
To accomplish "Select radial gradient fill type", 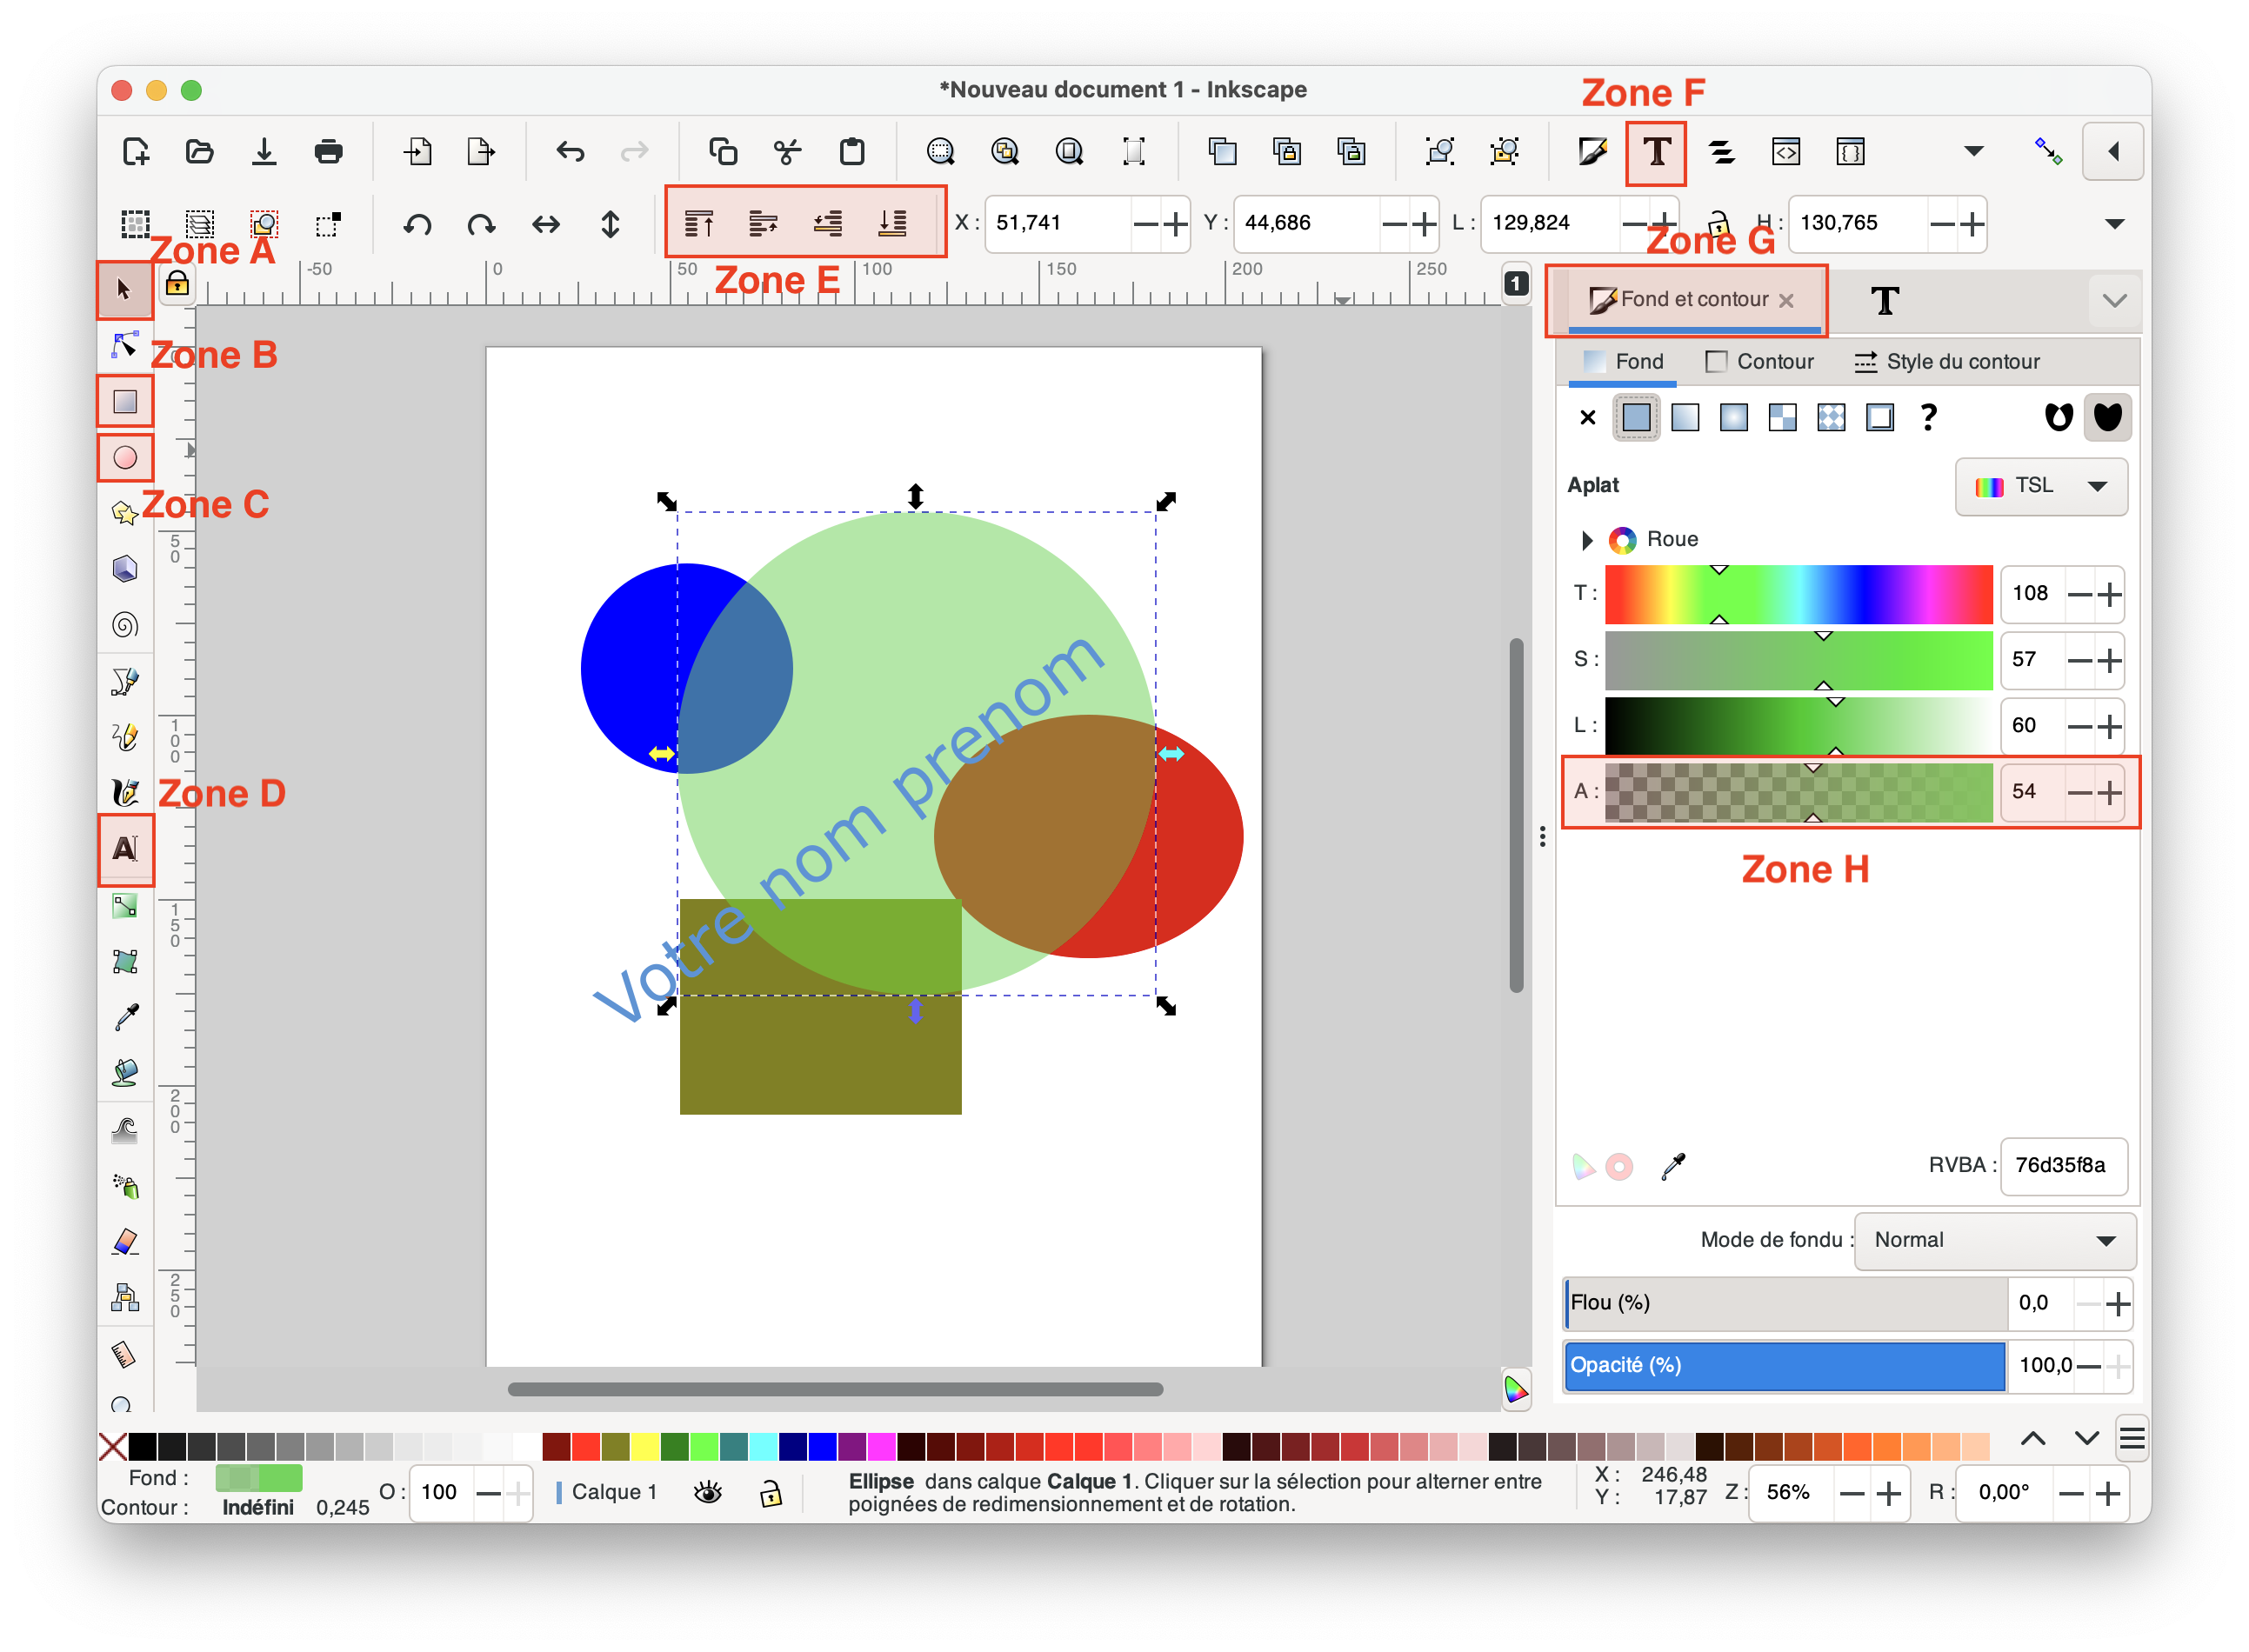I will point(1734,417).
